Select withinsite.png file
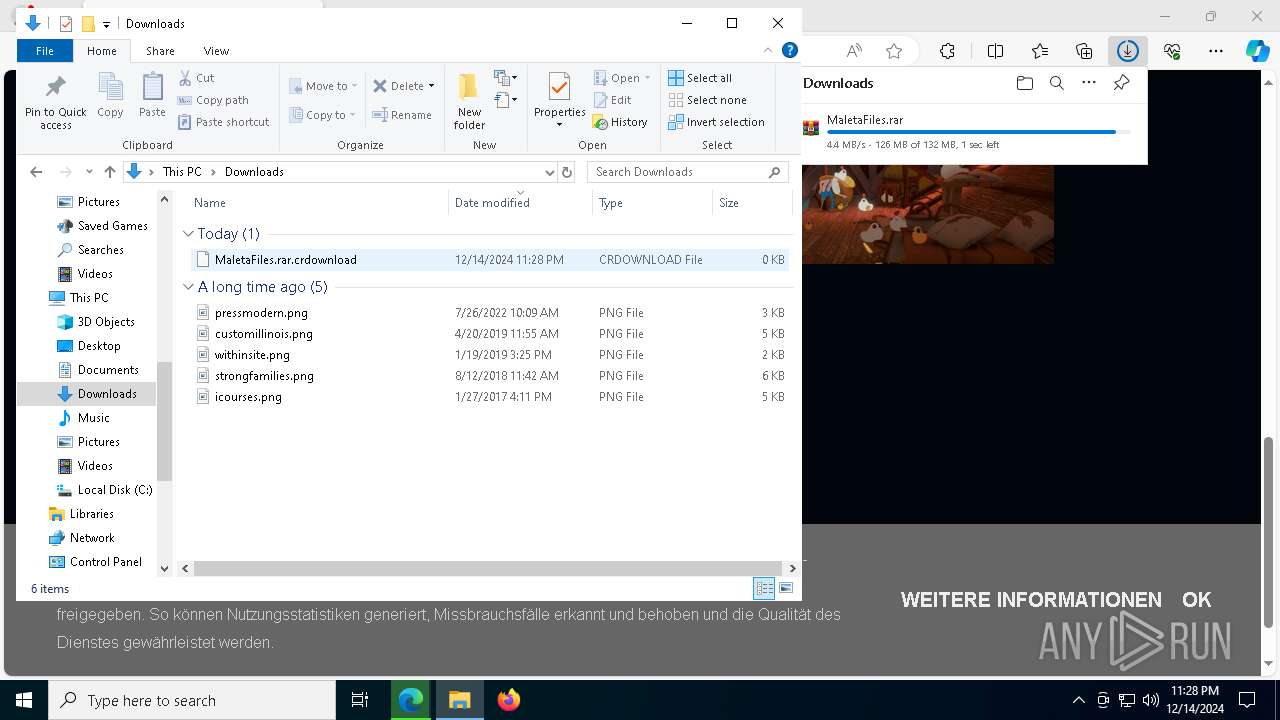The width and height of the screenshot is (1280, 720). 490,355
